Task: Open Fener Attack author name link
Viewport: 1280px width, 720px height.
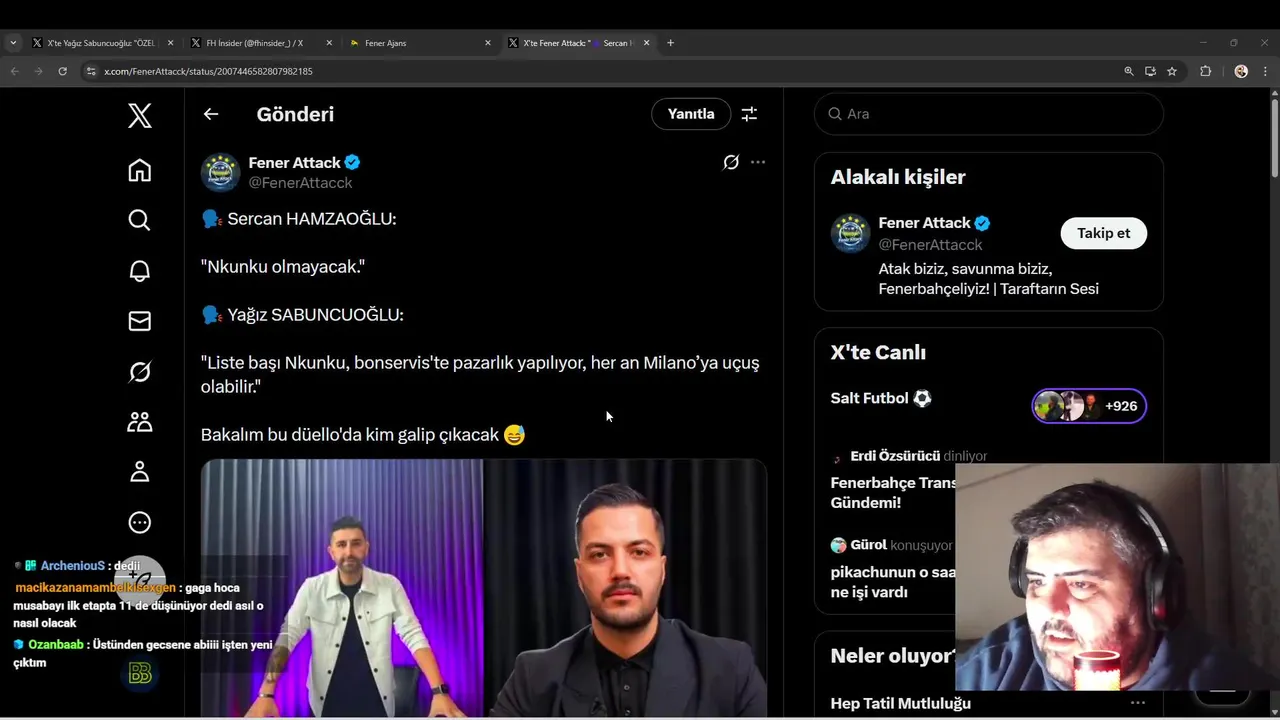Action: pyautogui.click(x=295, y=163)
